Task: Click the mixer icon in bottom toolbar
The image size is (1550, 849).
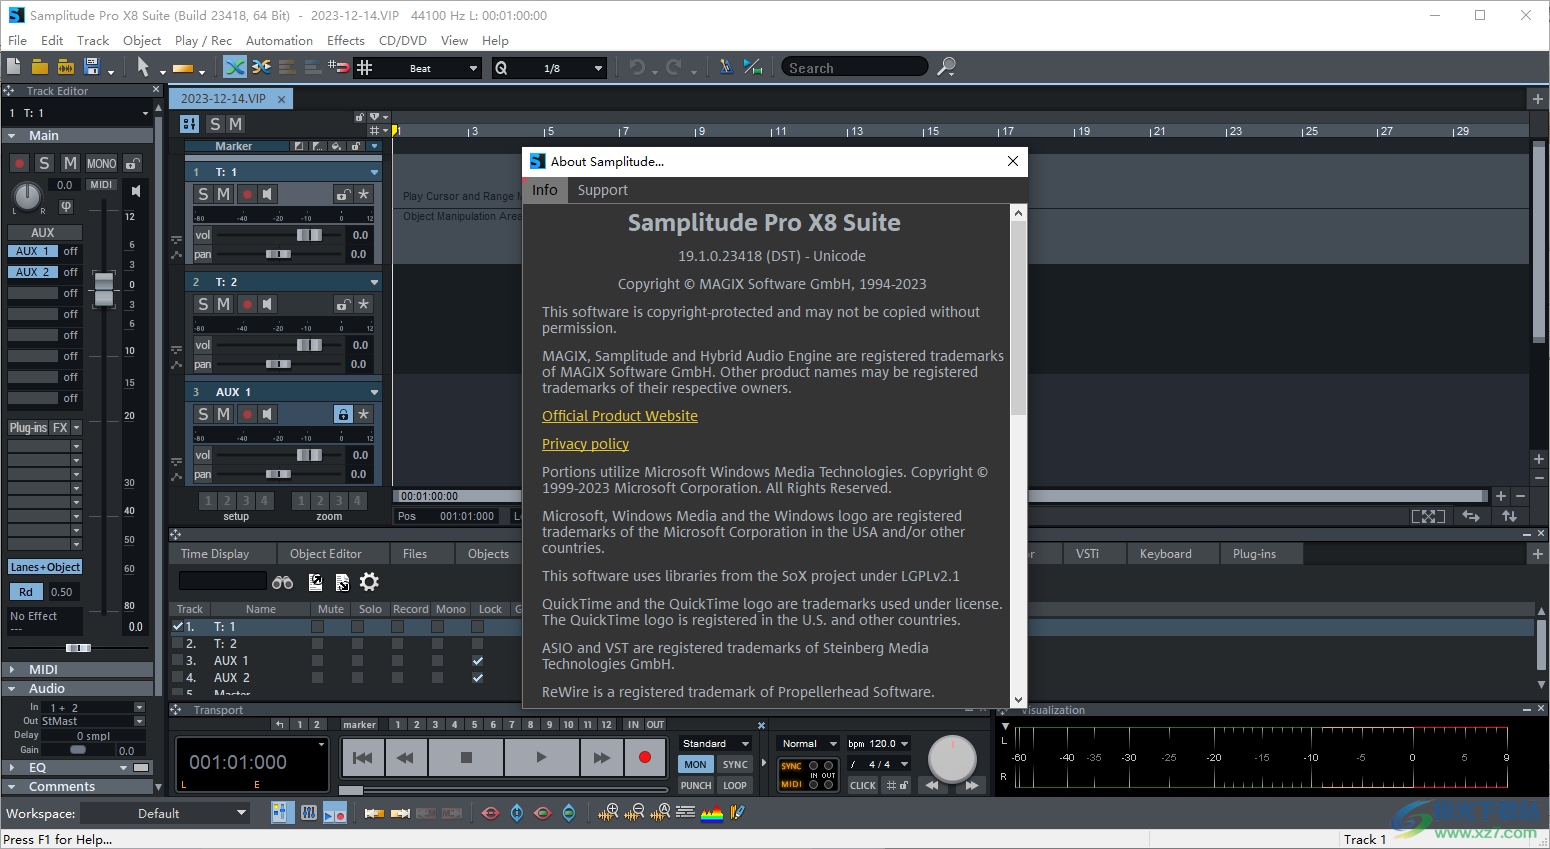Action: (x=309, y=813)
